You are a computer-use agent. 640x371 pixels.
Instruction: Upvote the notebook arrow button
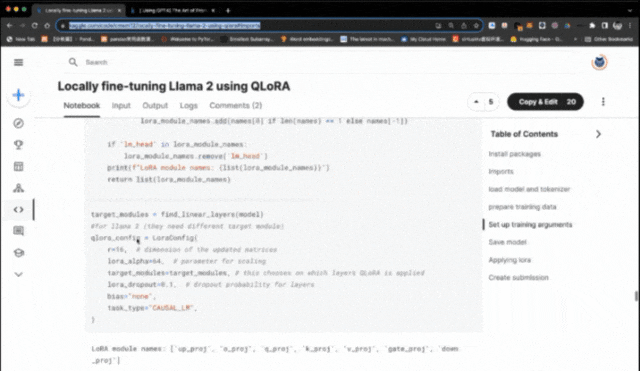click(476, 102)
